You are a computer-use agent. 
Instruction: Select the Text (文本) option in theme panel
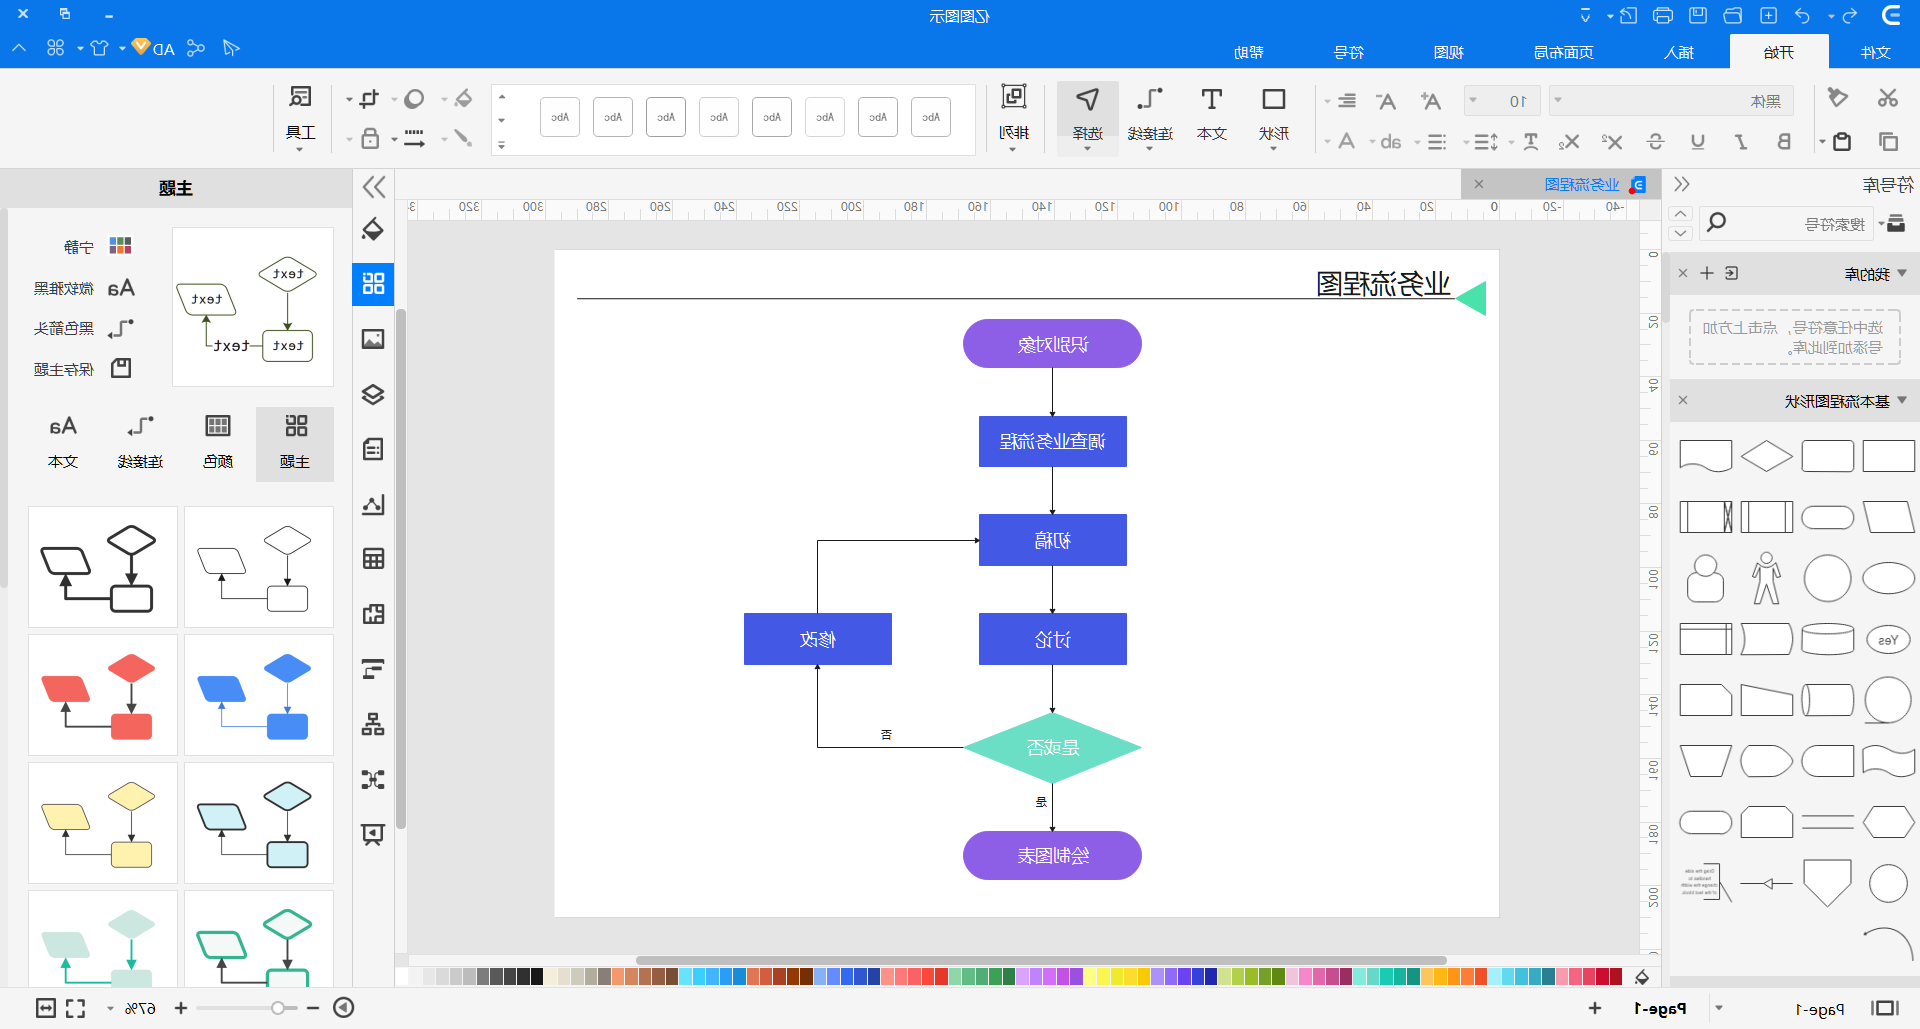pyautogui.click(x=63, y=442)
